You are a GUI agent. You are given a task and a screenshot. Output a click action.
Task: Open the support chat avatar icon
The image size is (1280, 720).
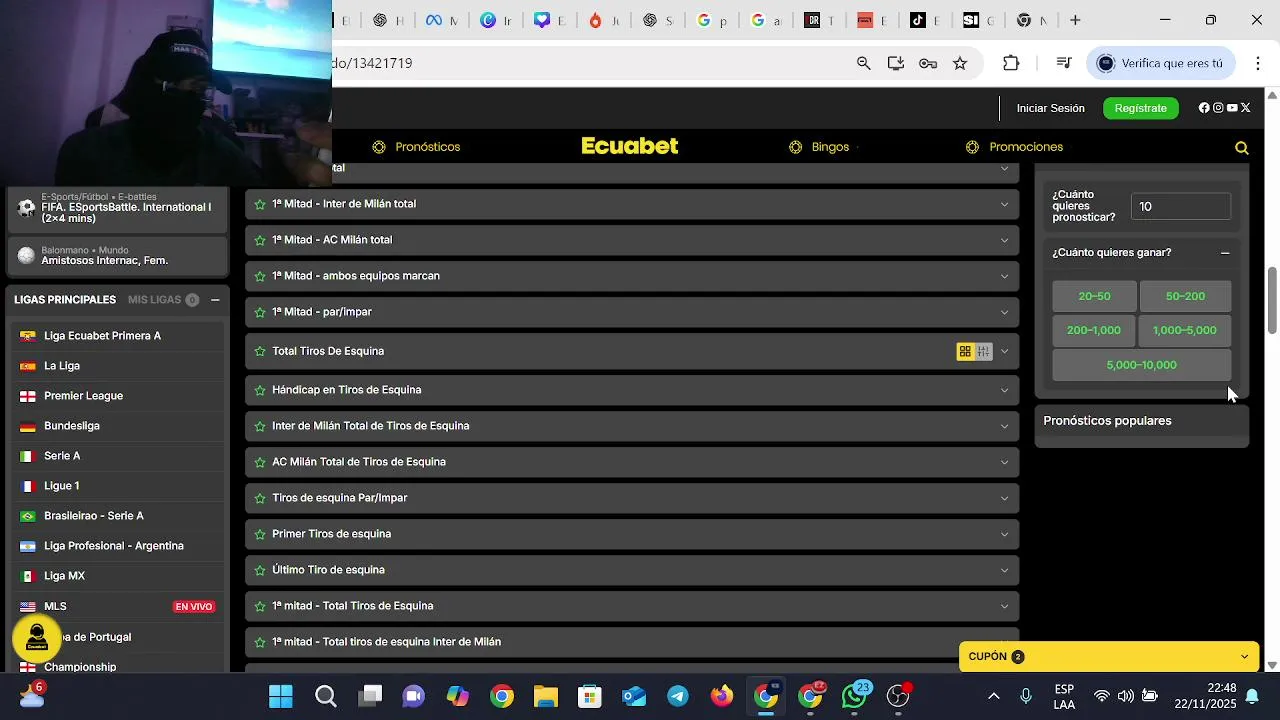point(37,638)
